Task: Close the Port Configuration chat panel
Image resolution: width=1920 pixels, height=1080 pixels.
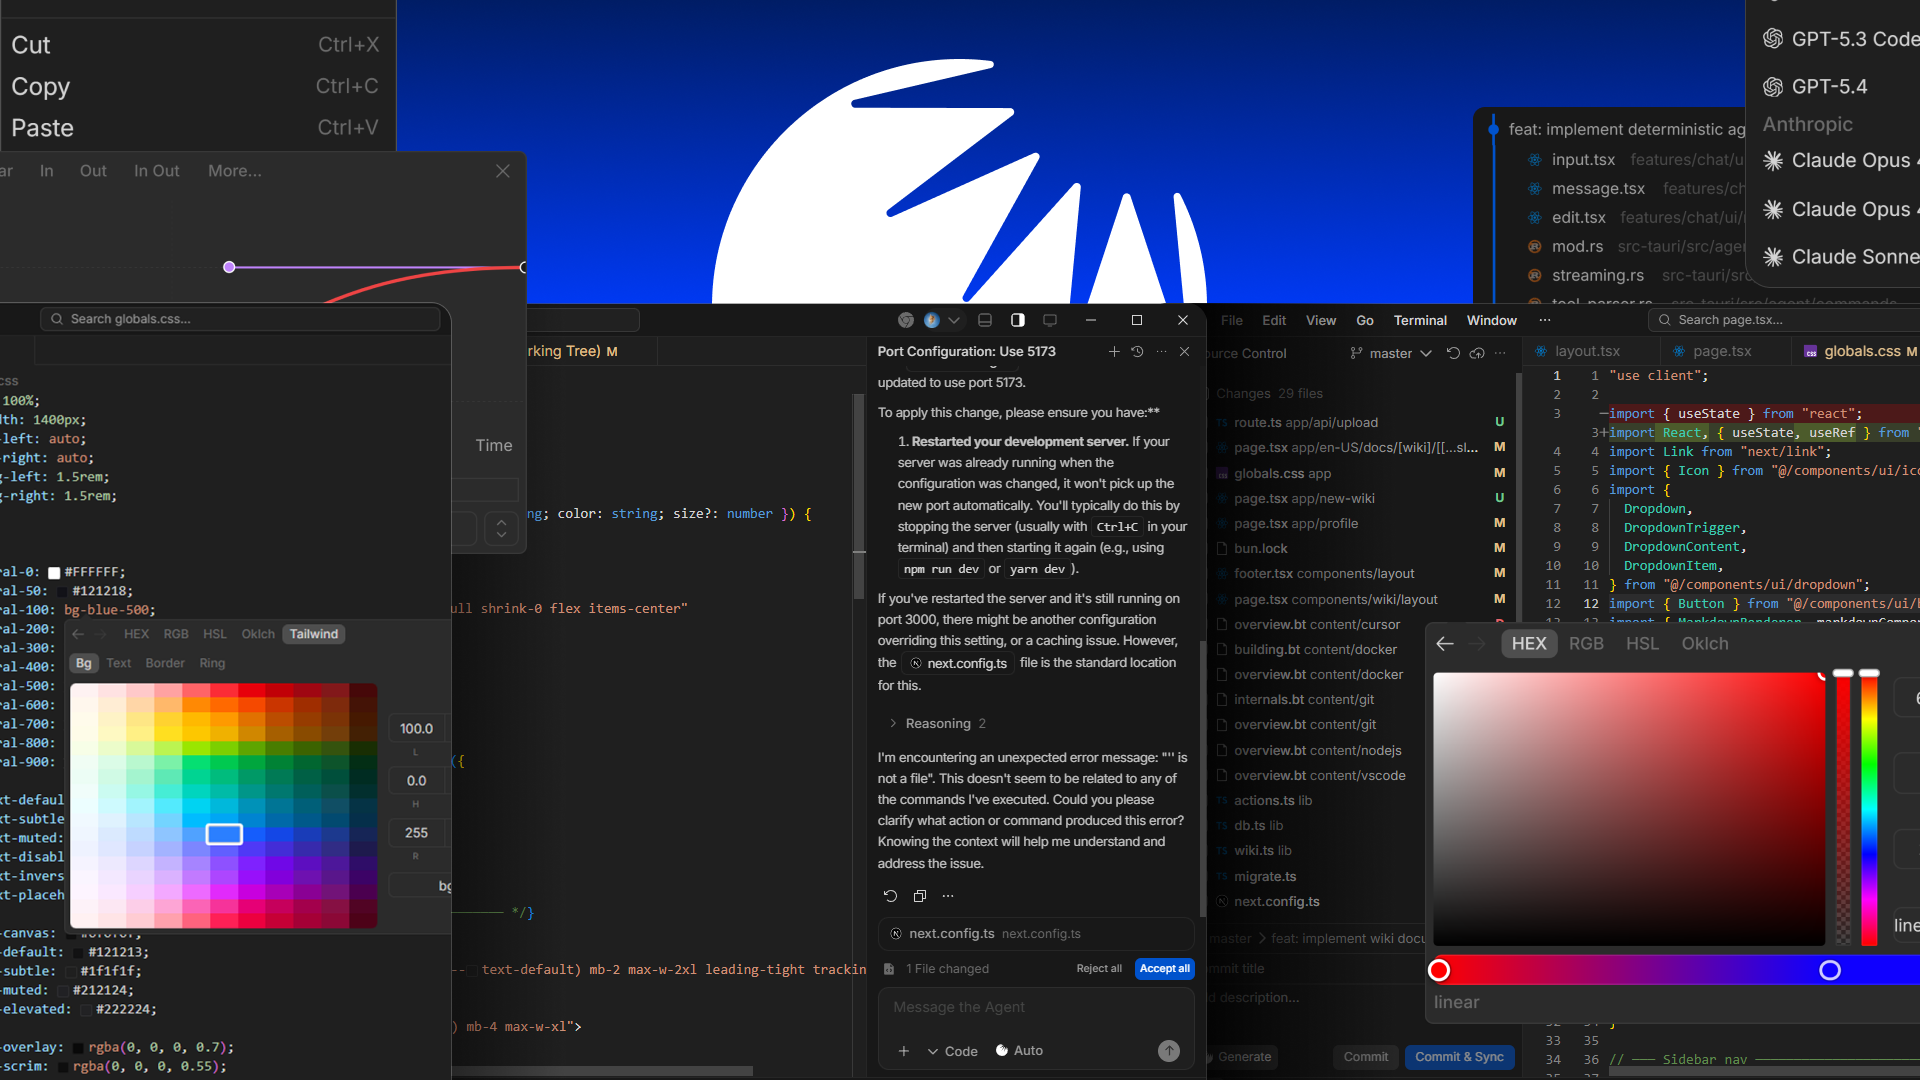Action: [1185, 352]
